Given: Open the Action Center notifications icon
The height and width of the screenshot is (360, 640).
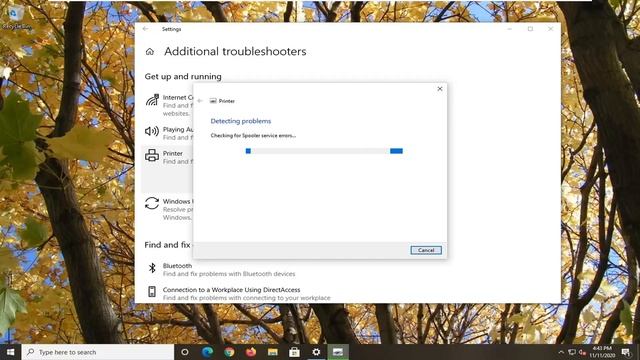Looking at the screenshot, I should pos(626,352).
